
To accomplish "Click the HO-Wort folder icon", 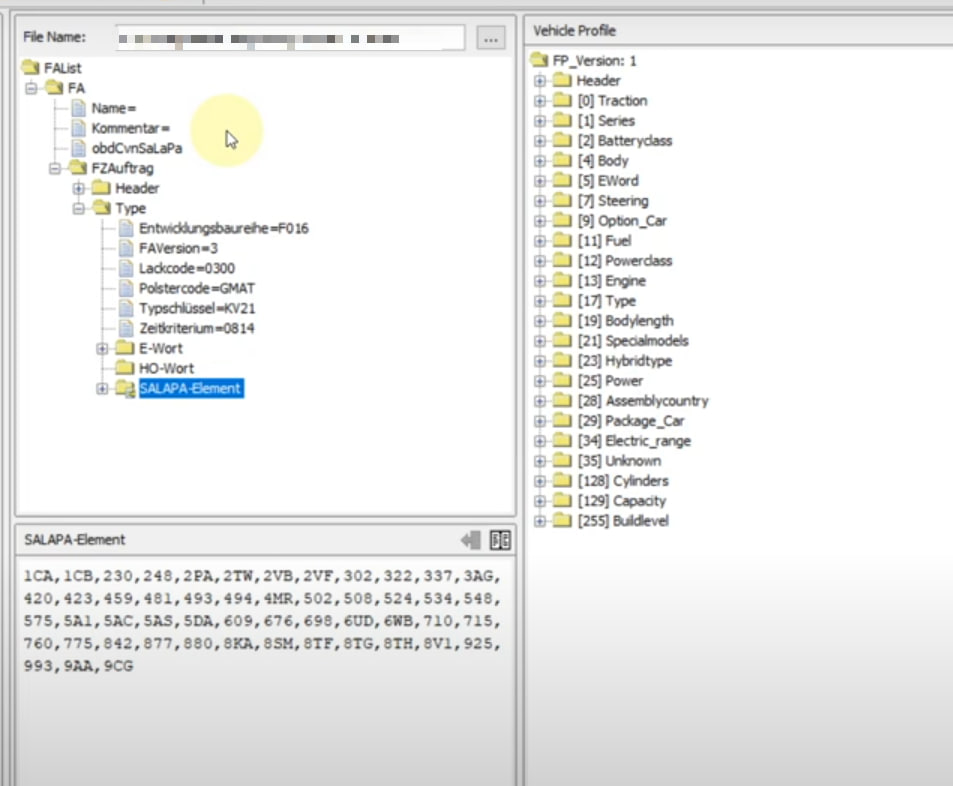I will (124, 368).
